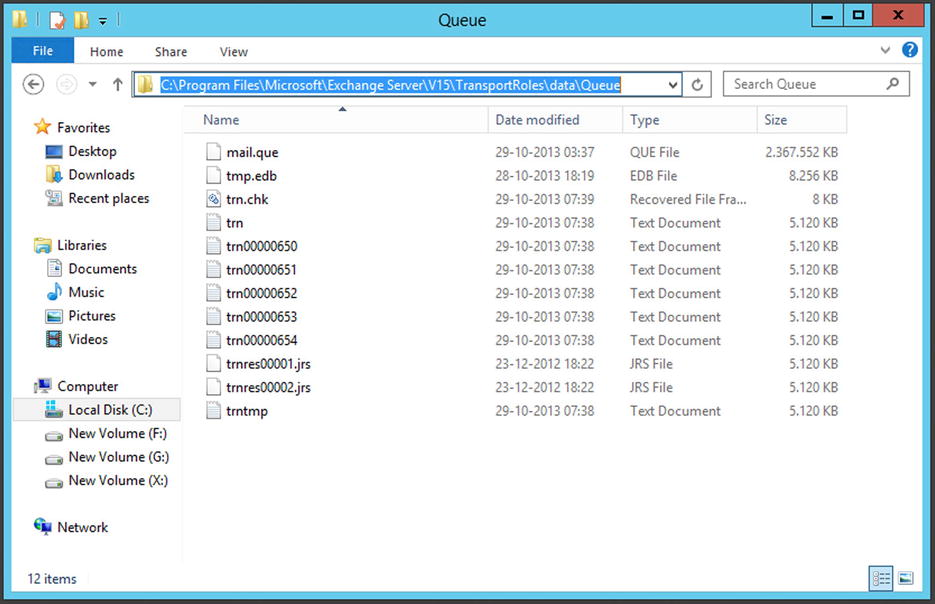Click the tmp.edb file icon
Image resolution: width=935 pixels, height=604 pixels.
pyautogui.click(x=213, y=175)
